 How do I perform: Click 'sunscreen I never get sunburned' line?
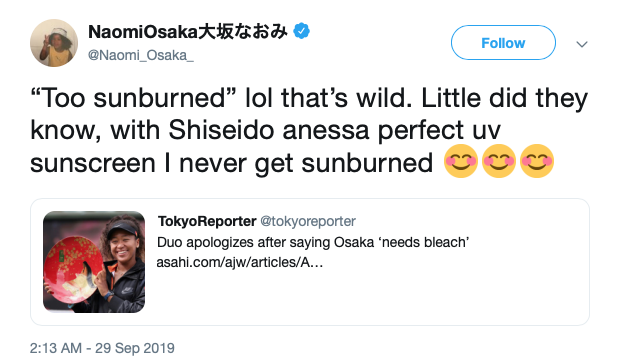point(231,163)
